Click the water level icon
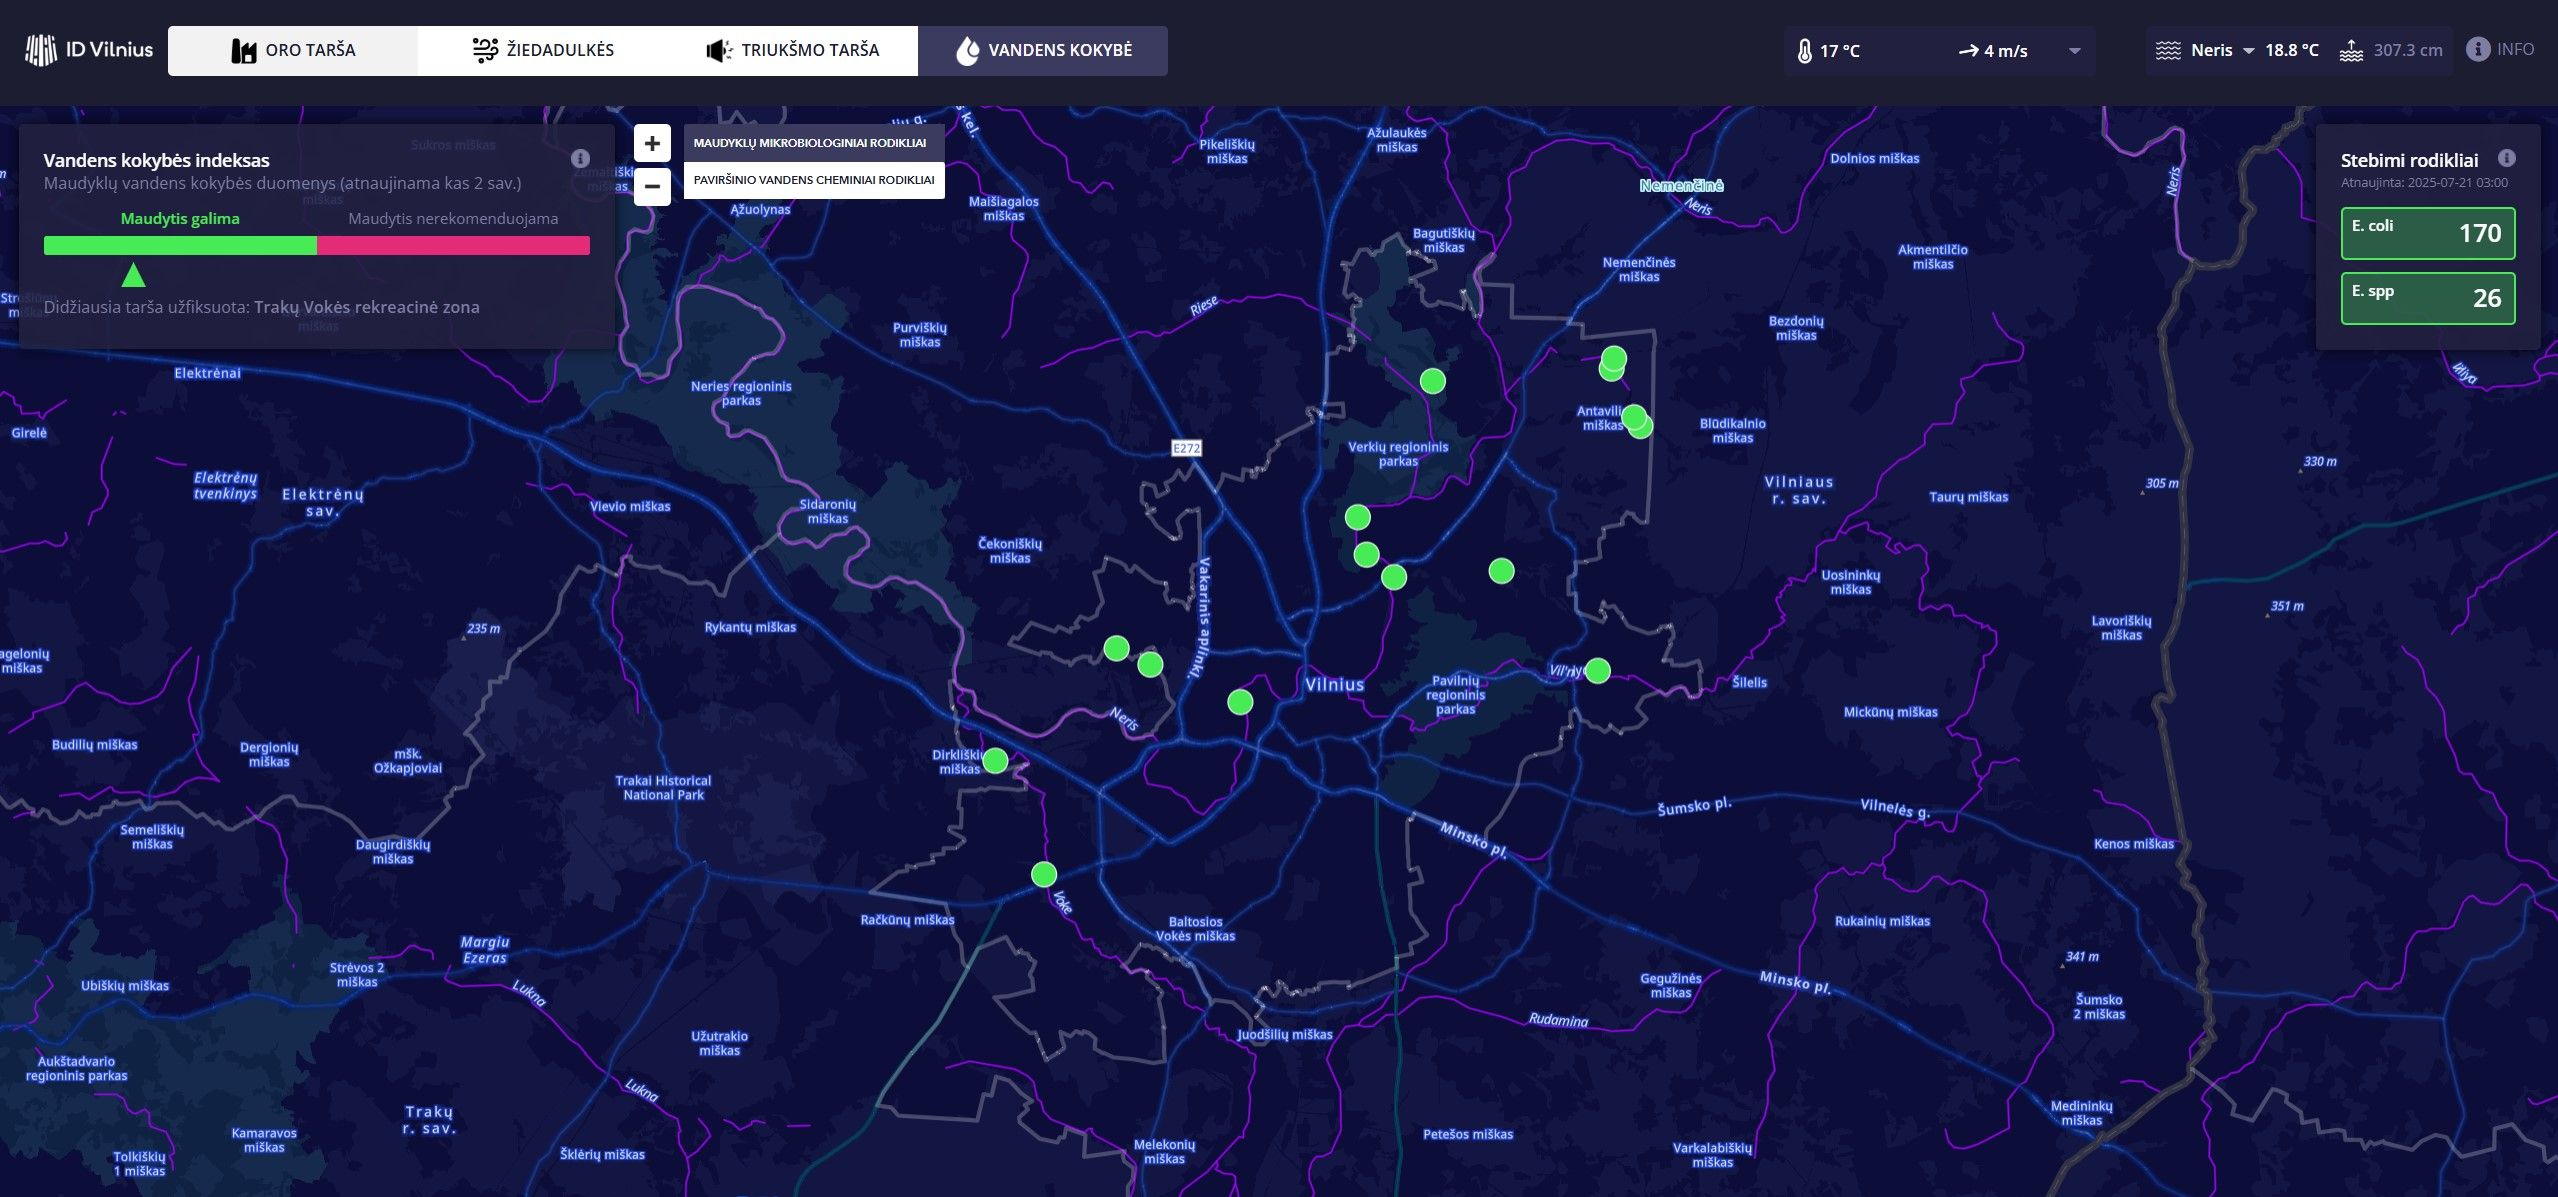 click(2351, 50)
